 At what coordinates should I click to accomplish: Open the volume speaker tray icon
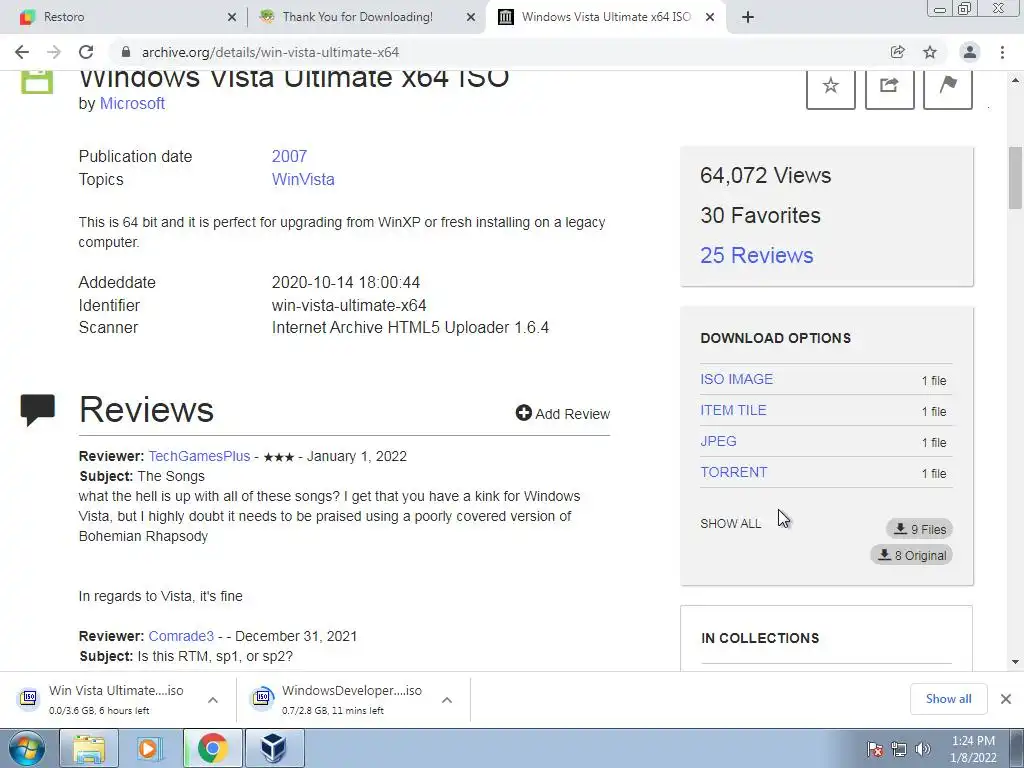922,749
